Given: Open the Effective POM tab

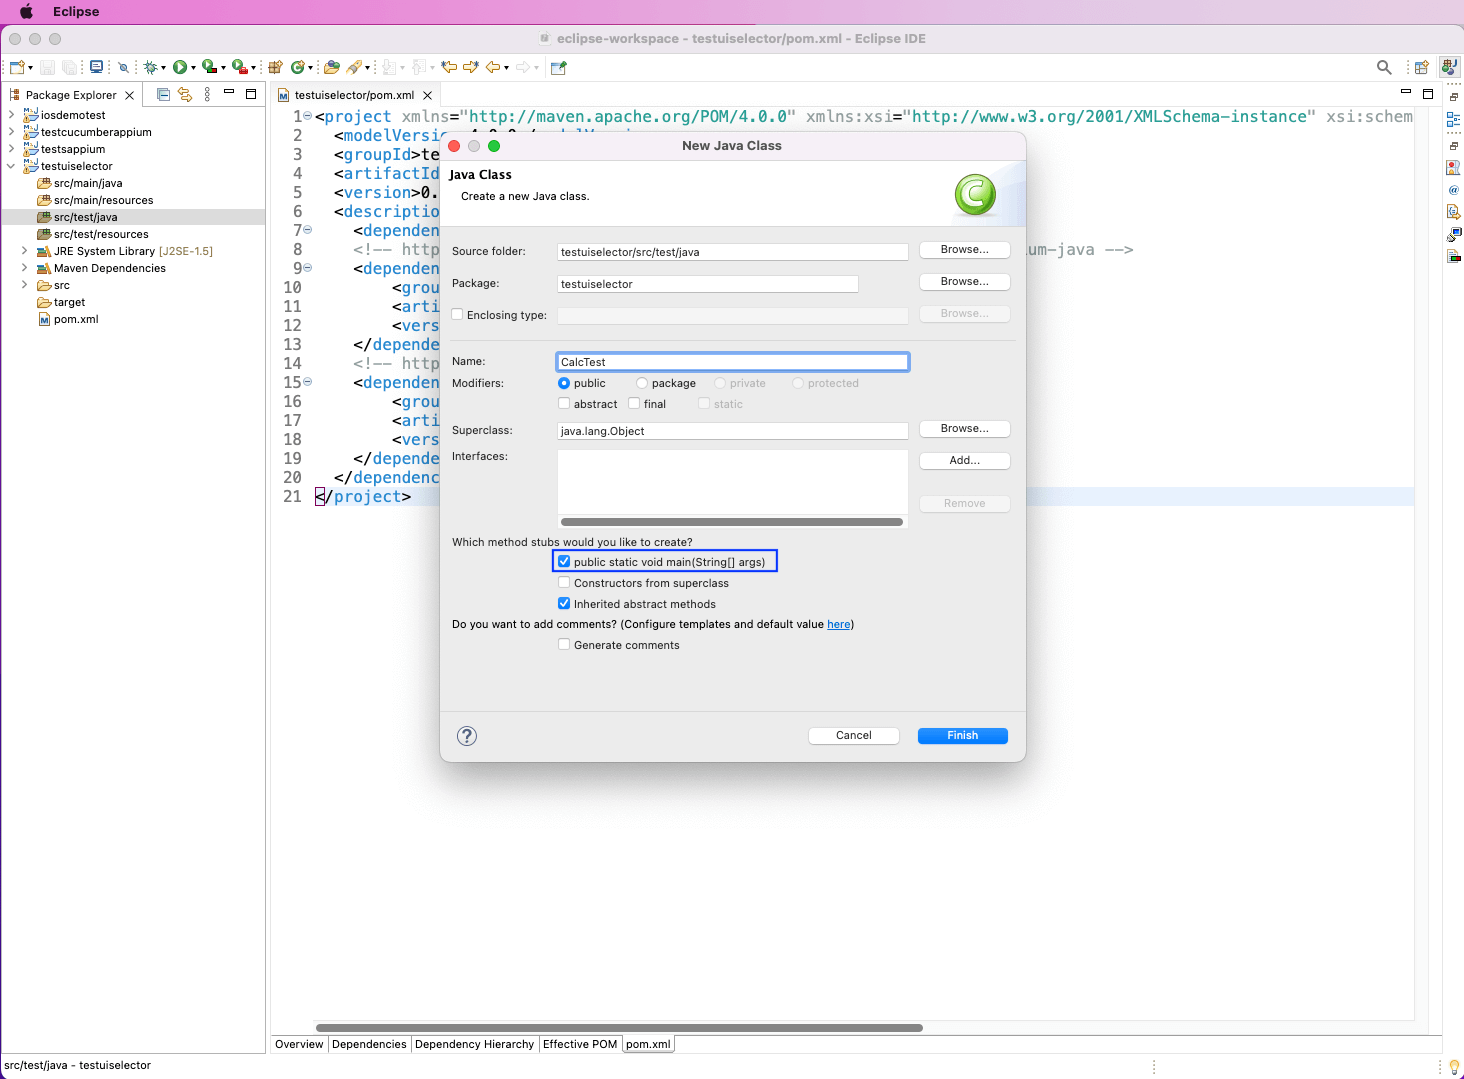Looking at the screenshot, I should point(579,1044).
